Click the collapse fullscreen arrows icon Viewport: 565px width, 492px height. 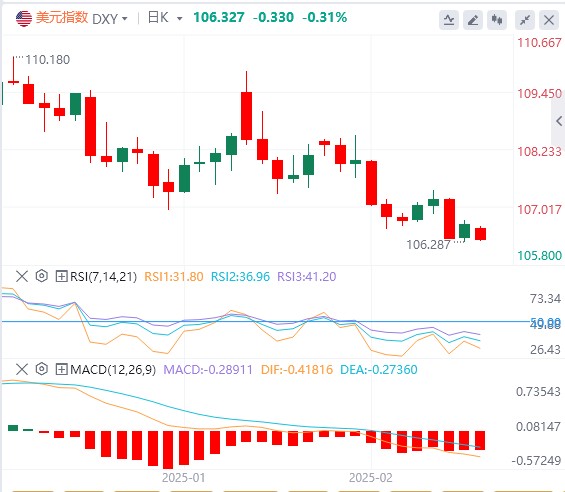tap(525, 19)
